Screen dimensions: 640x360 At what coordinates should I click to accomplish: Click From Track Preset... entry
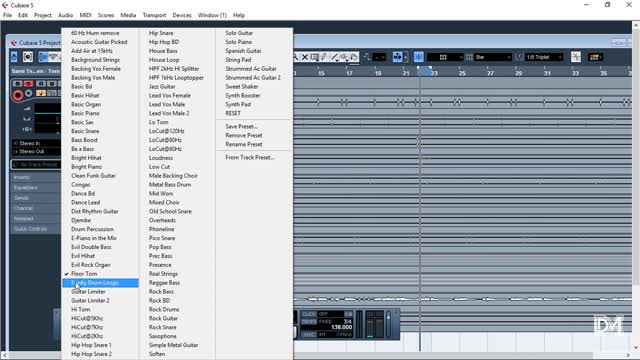pos(250,158)
